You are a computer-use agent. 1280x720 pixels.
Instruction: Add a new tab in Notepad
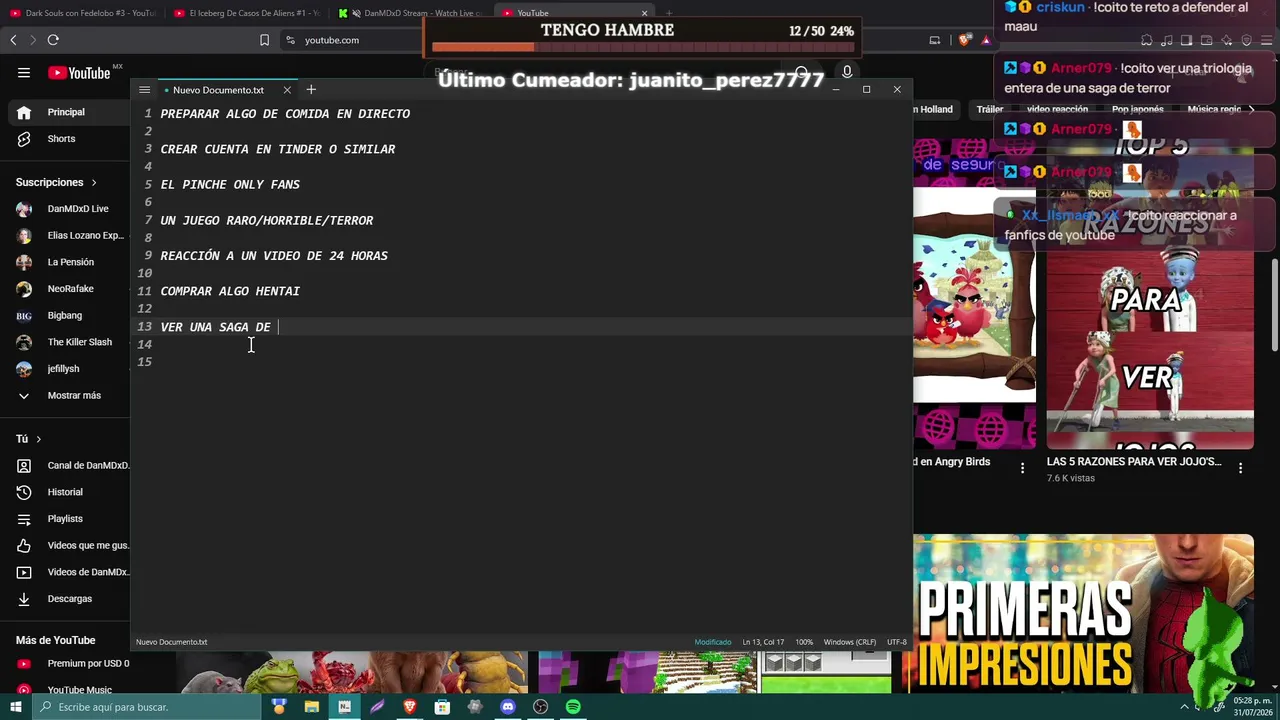point(311,90)
